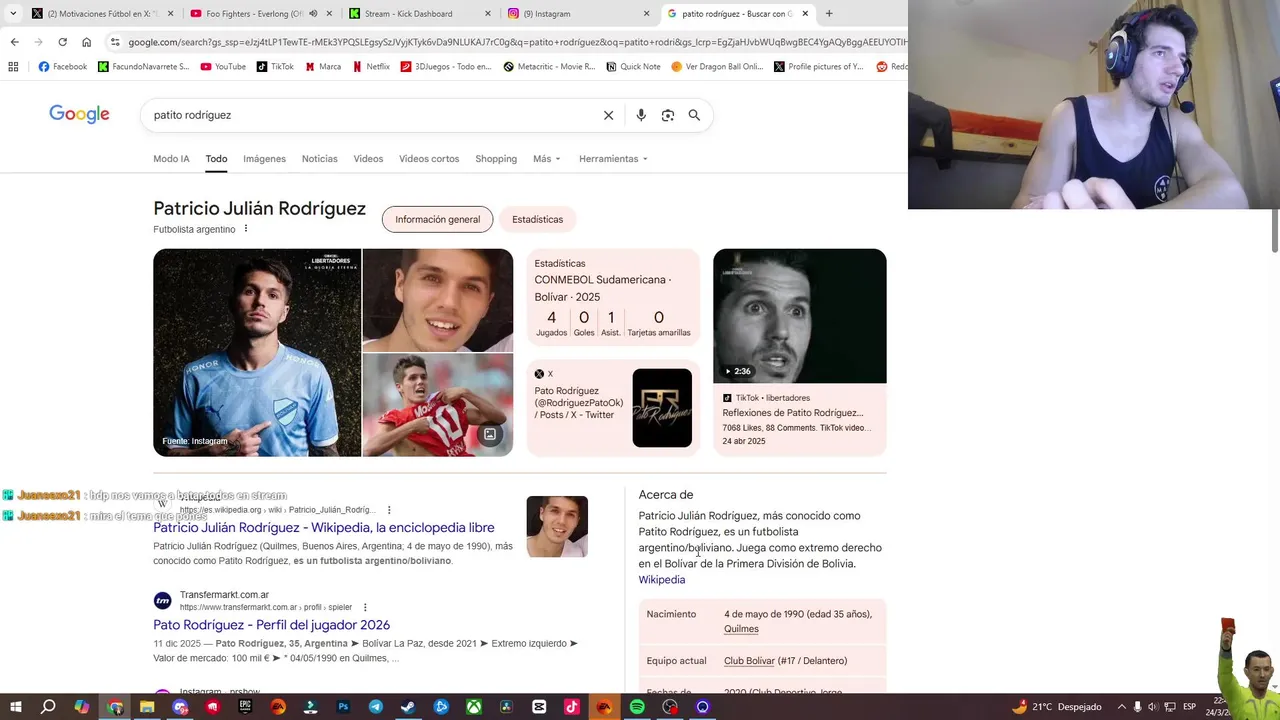Select the Videos cortos search tab
Viewport: 1280px width, 720px height.
(x=429, y=159)
